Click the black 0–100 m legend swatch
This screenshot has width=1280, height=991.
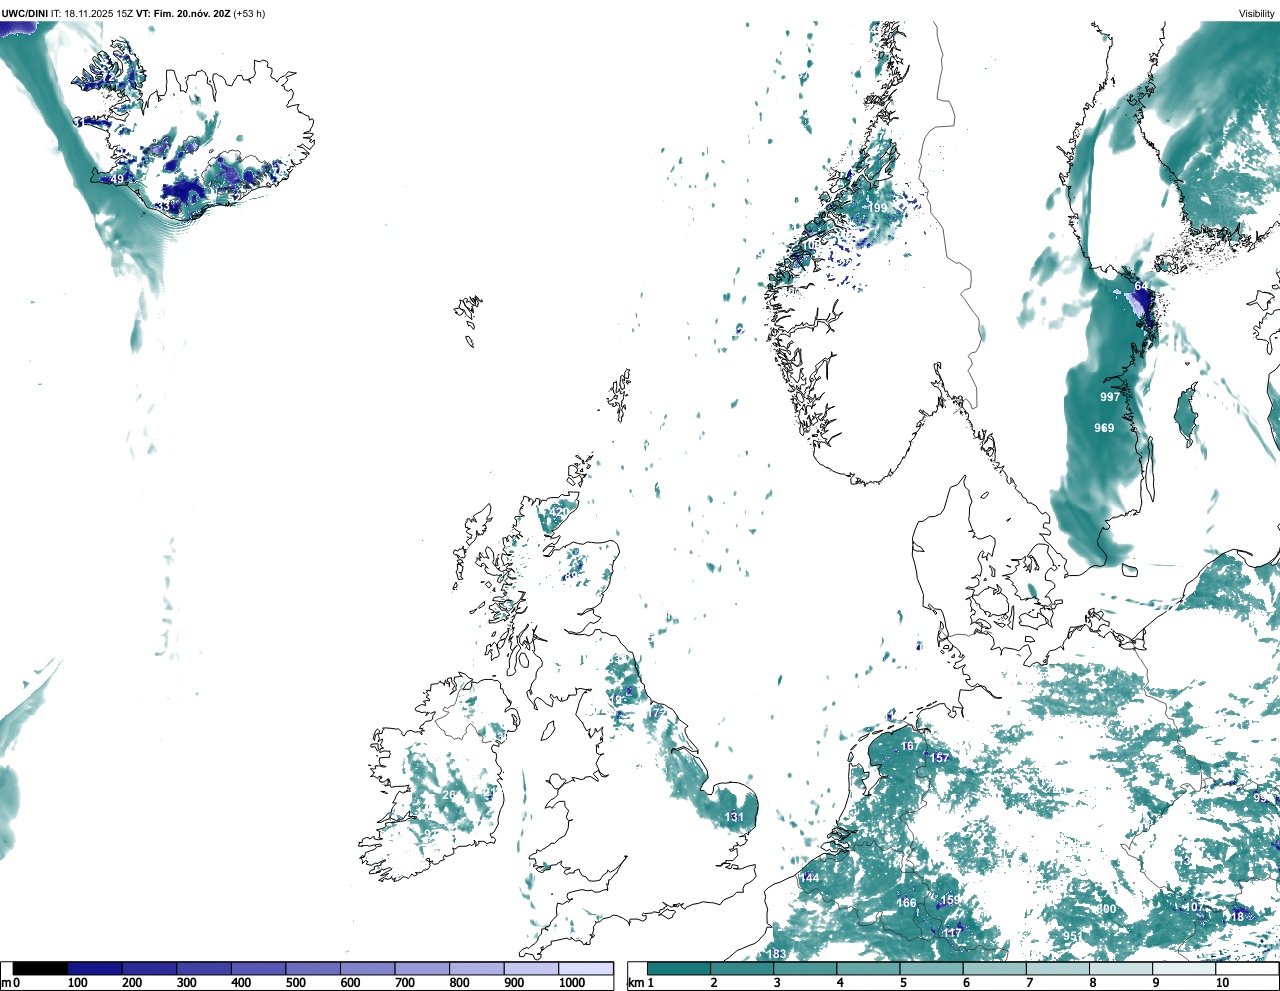41,968
